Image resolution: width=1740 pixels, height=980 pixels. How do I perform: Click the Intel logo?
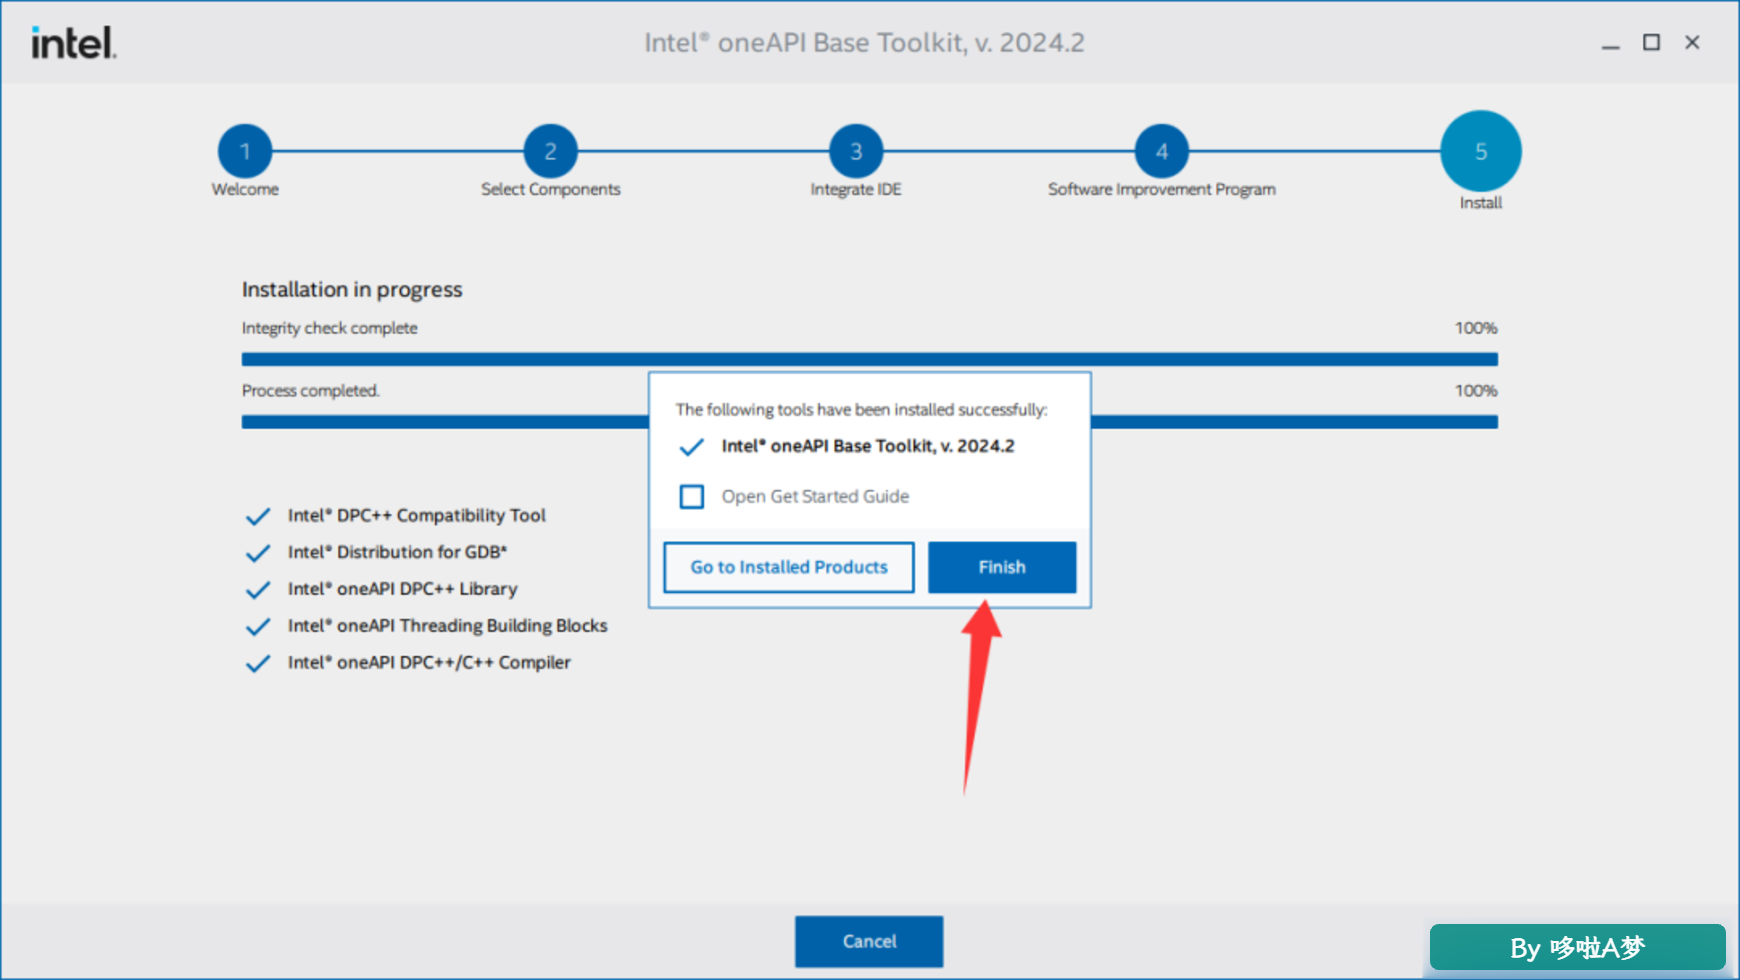[74, 43]
